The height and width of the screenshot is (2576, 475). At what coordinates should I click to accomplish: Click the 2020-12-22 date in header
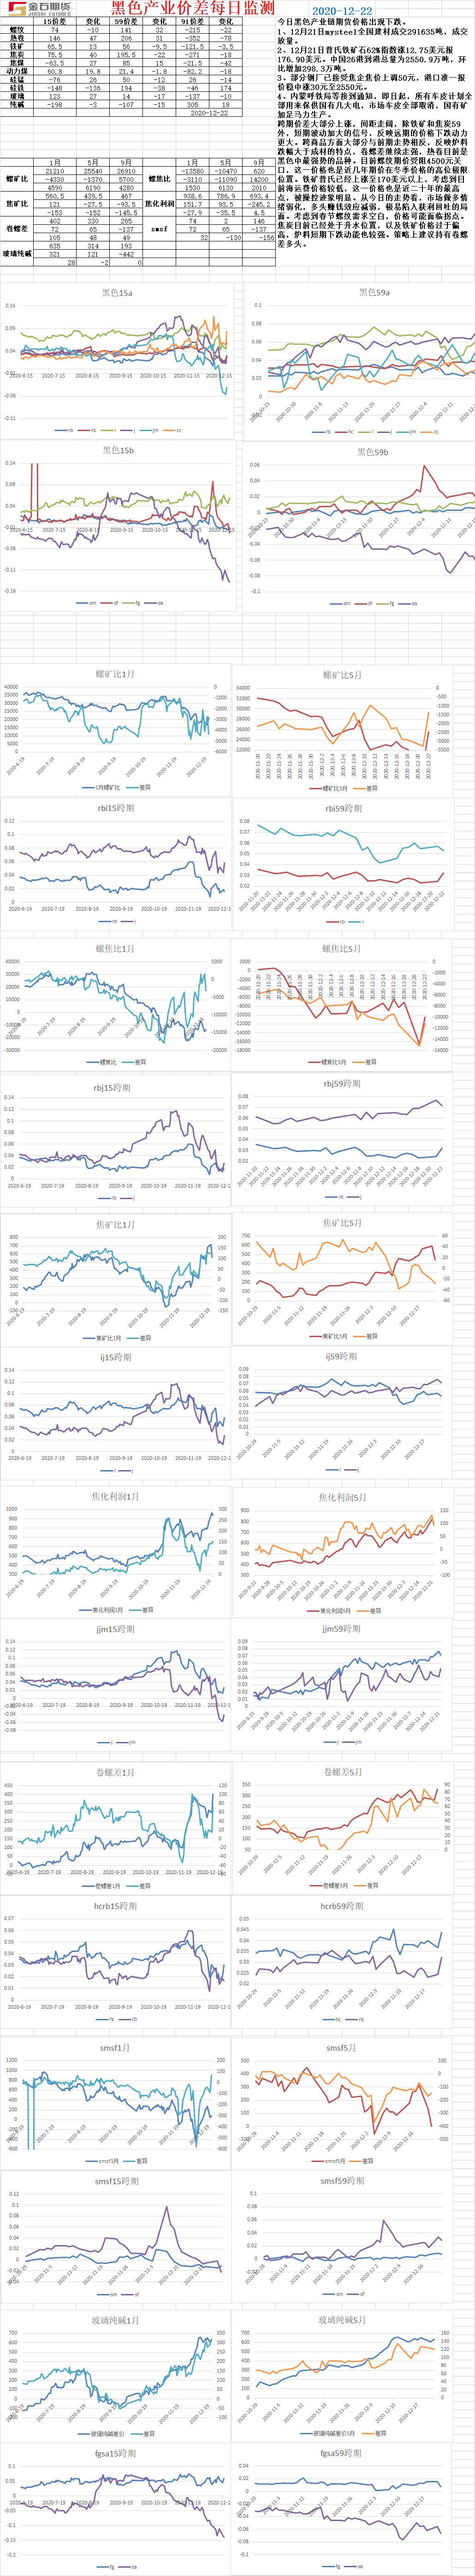pos(342,10)
